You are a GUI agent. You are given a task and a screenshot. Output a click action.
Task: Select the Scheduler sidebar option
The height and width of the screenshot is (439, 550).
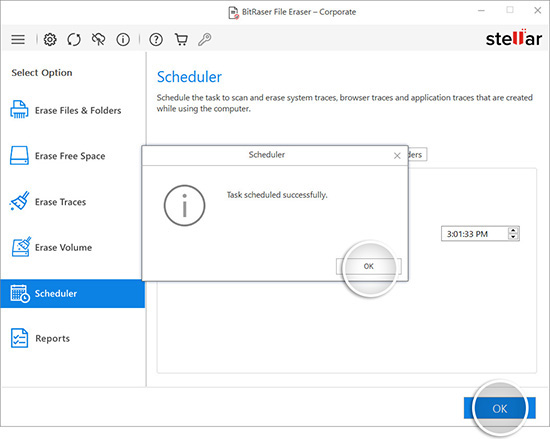click(x=73, y=293)
